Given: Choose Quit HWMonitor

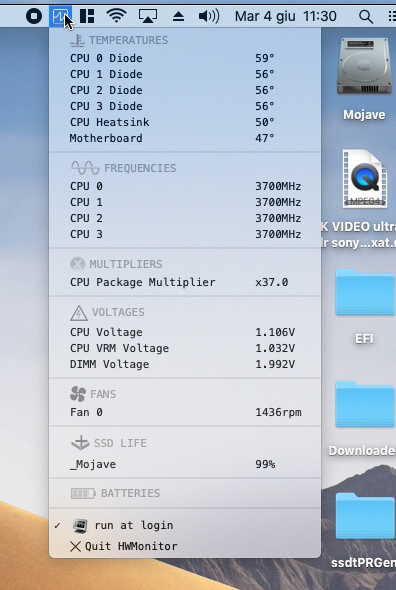Looking at the screenshot, I should pos(185,546).
